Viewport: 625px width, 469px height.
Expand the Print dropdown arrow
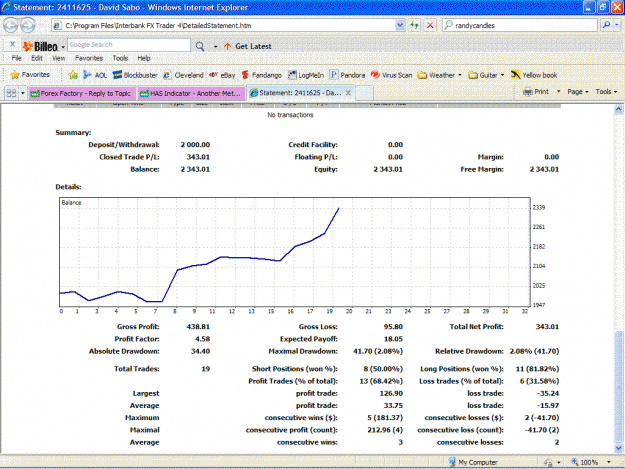[x=558, y=92]
